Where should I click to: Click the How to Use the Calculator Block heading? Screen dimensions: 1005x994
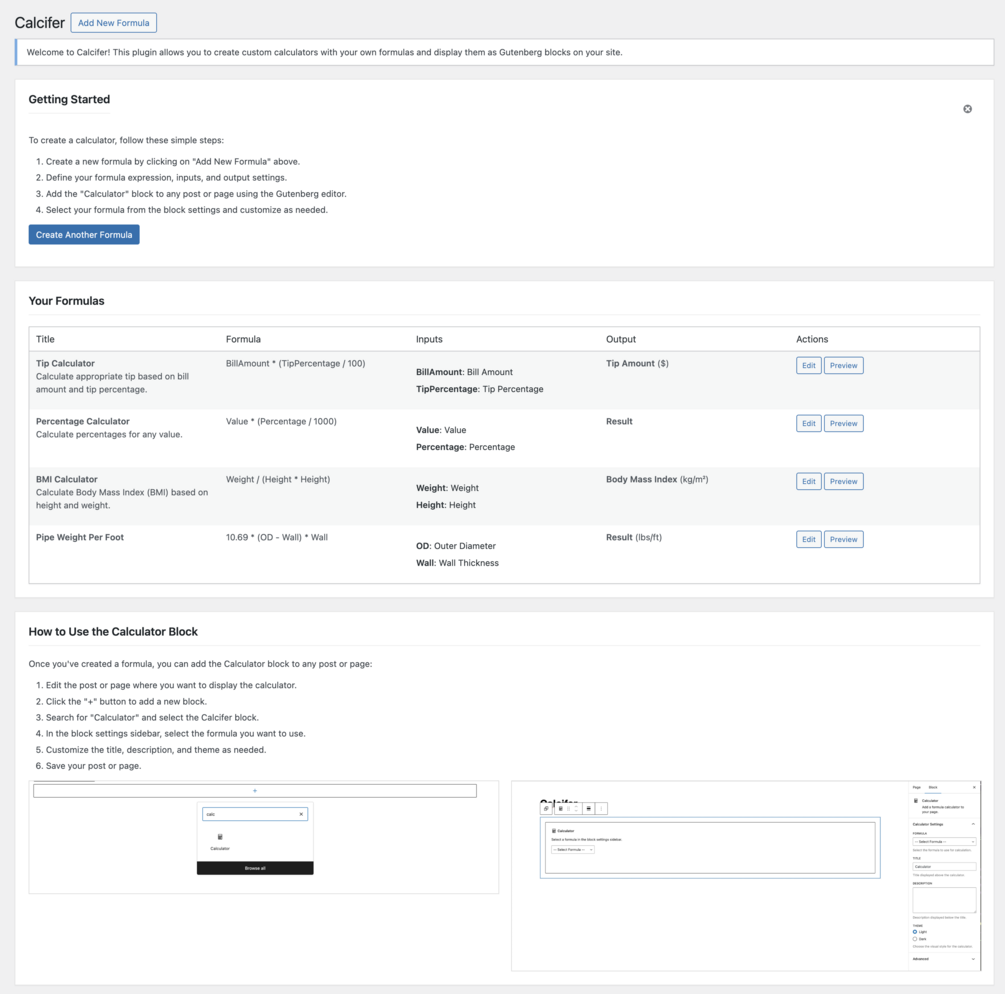[x=113, y=631]
